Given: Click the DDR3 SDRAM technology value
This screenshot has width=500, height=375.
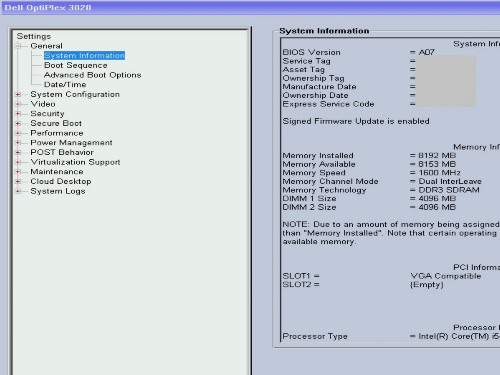Looking at the screenshot, I should pos(449,190).
